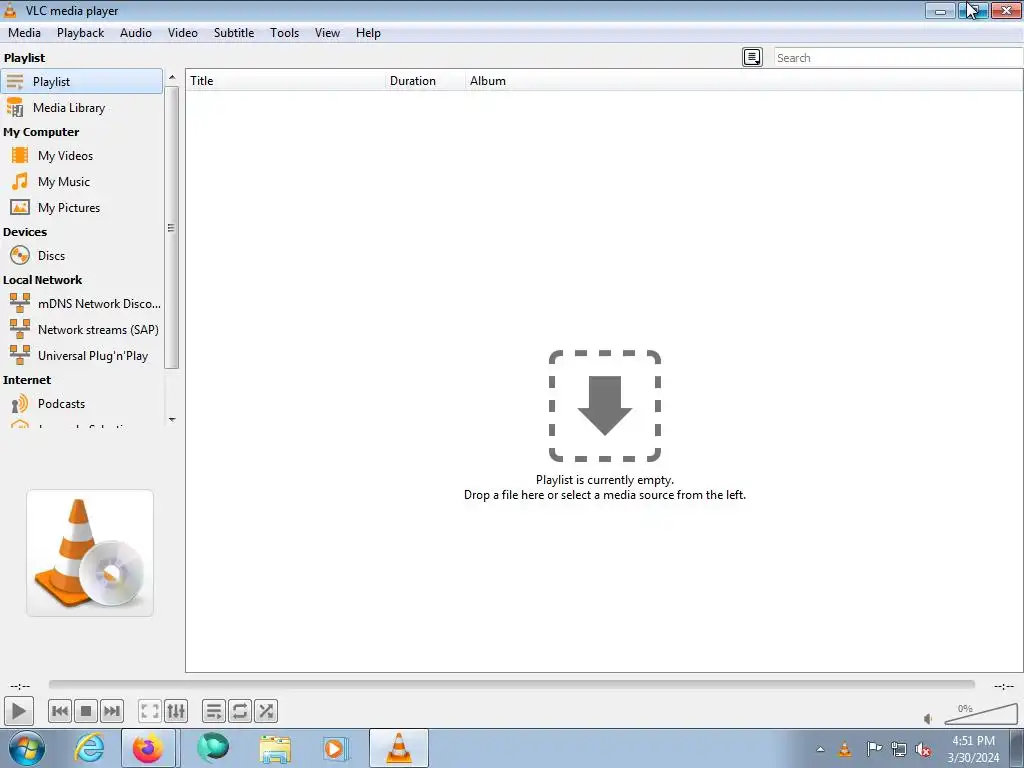Select Discs under Devices
Screen dimensions: 1024x768
[x=82, y=256]
